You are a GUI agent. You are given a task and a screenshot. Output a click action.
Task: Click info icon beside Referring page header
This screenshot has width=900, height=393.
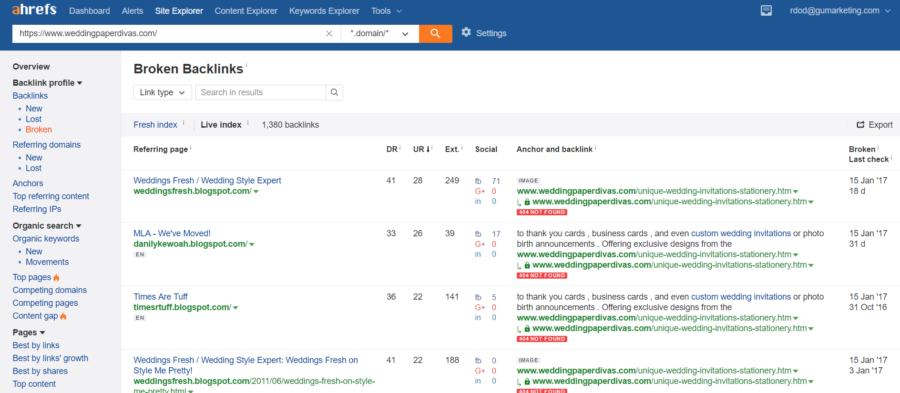[x=190, y=147]
